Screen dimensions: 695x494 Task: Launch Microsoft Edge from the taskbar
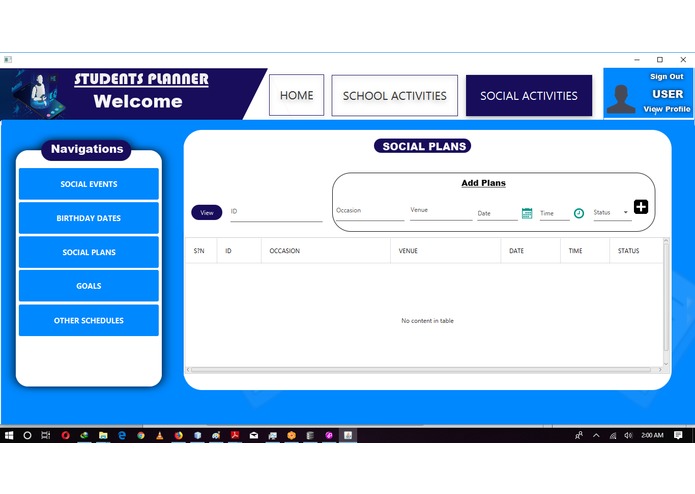(122, 435)
